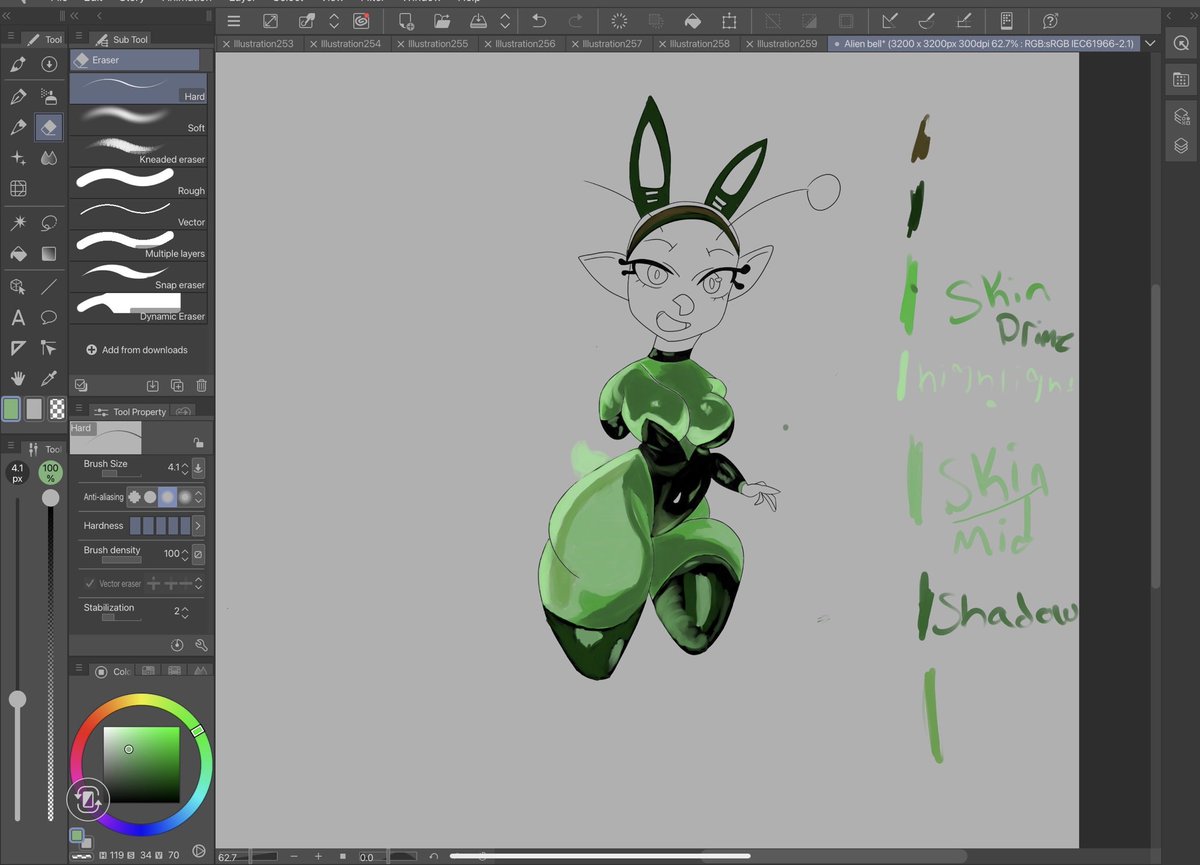Open the Tool Property wrench settings
The image size is (1200, 865).
(201, 645)
